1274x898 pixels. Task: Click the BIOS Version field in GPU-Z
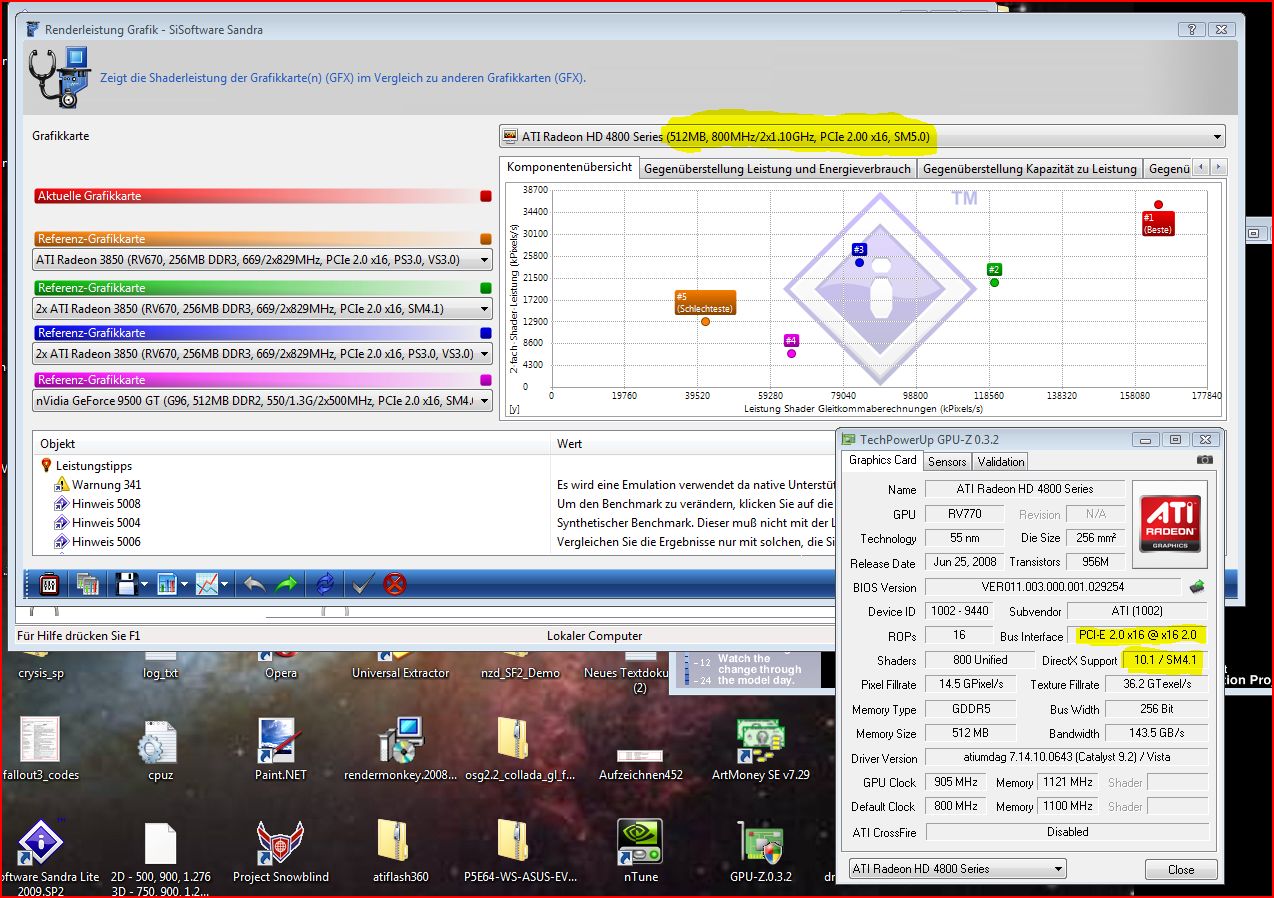click(1053, 587)
